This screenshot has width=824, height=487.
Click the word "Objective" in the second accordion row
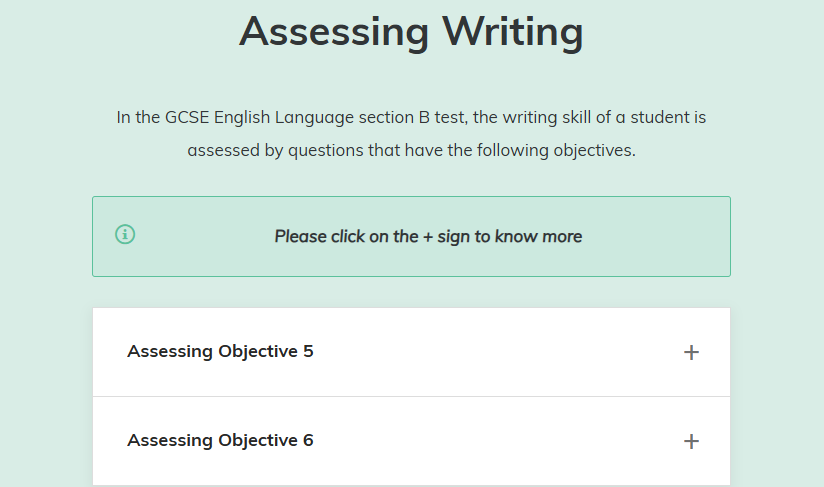257,441
